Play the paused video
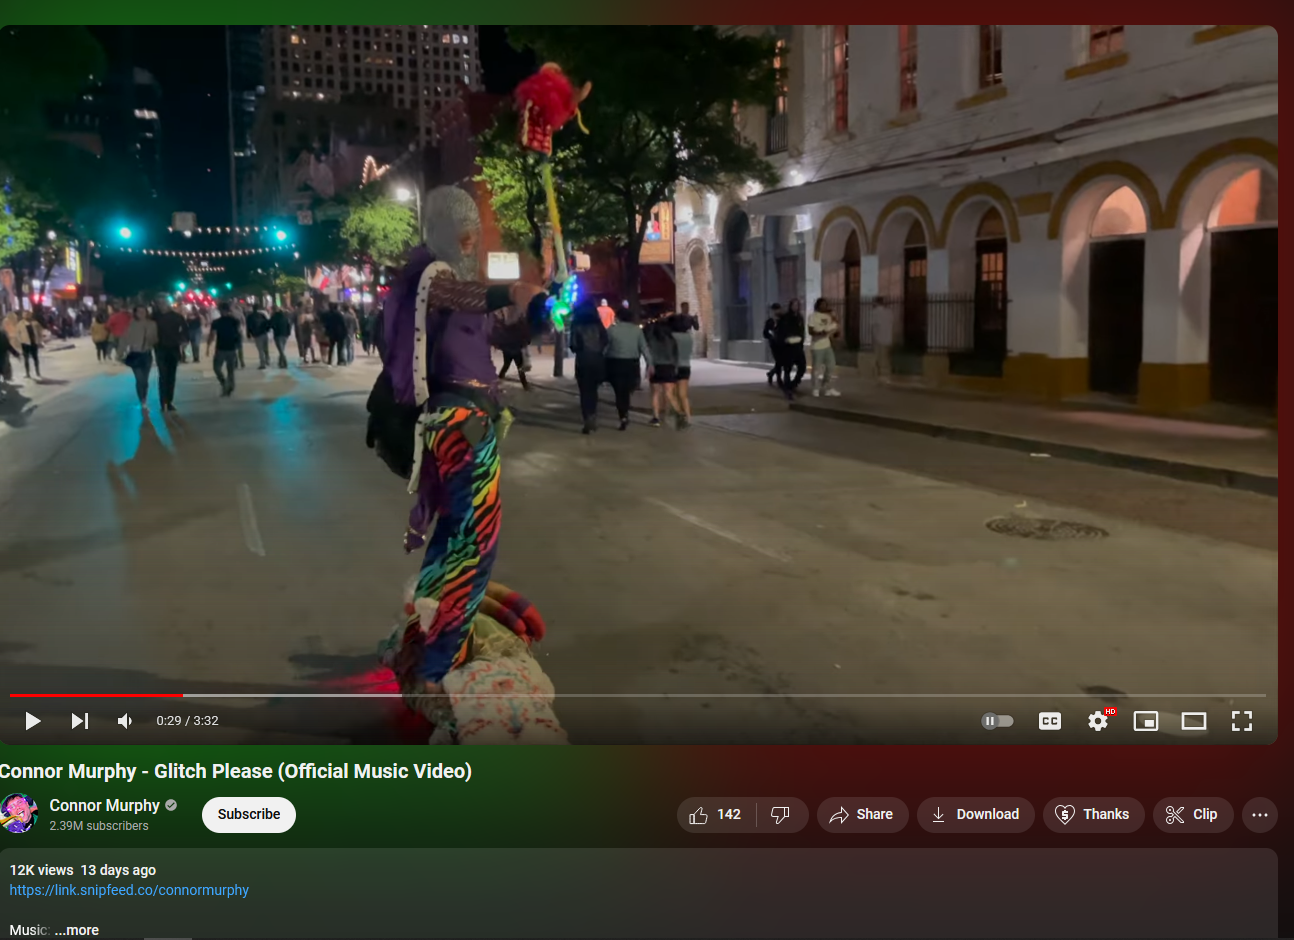Viewport: 1294px width, 940px height. [32, 720]
